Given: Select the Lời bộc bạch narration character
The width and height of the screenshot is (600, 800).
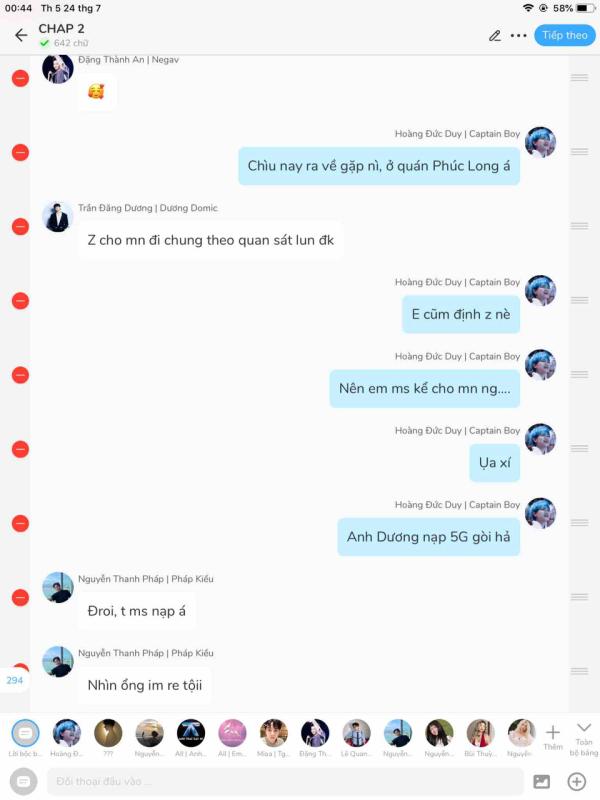Looking at the screenshot, I should (25, 738).
